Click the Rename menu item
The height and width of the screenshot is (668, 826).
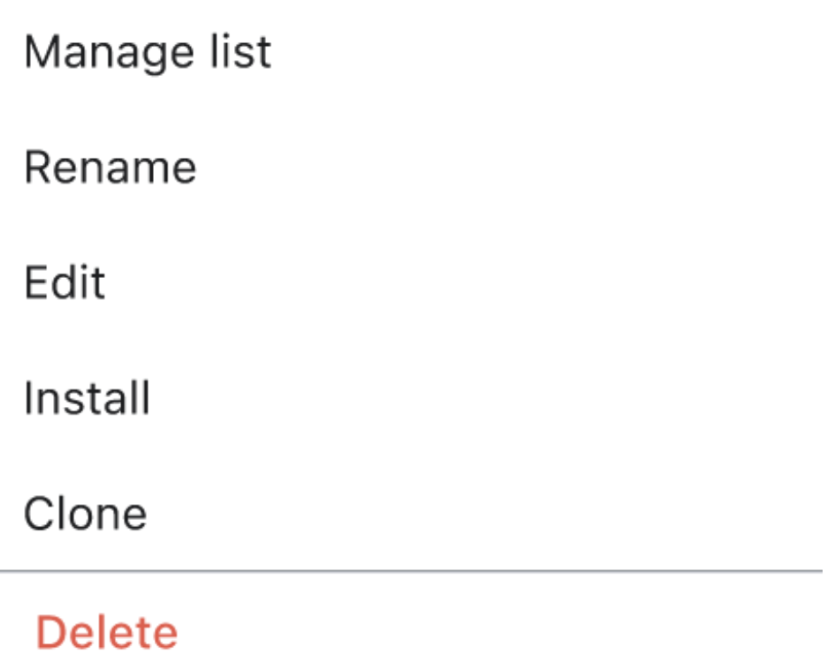[110, 168]
